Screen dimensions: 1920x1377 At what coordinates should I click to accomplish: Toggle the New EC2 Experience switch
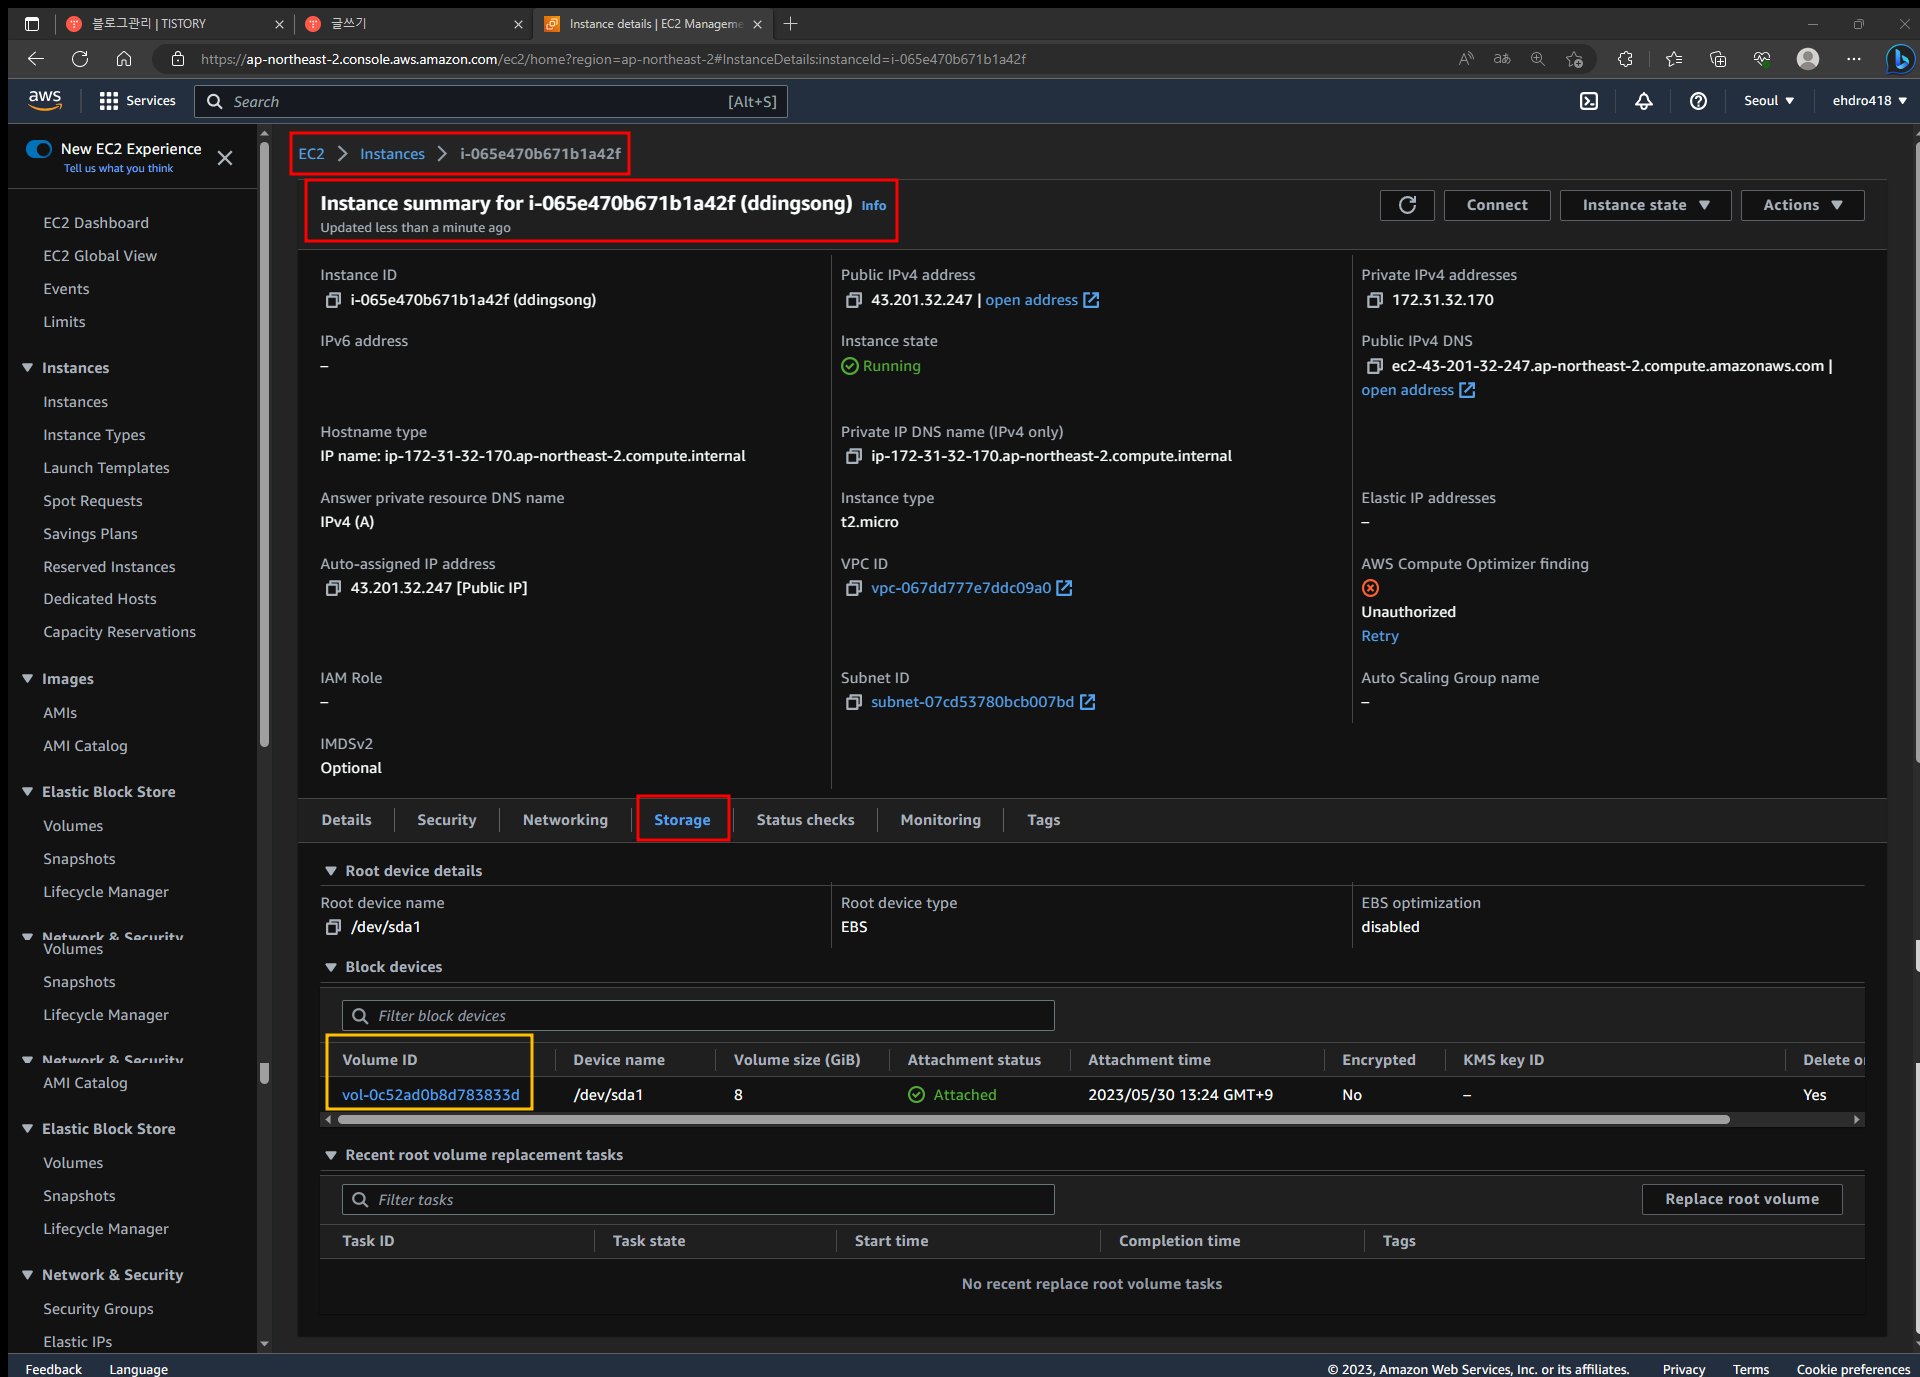point(40,149)
